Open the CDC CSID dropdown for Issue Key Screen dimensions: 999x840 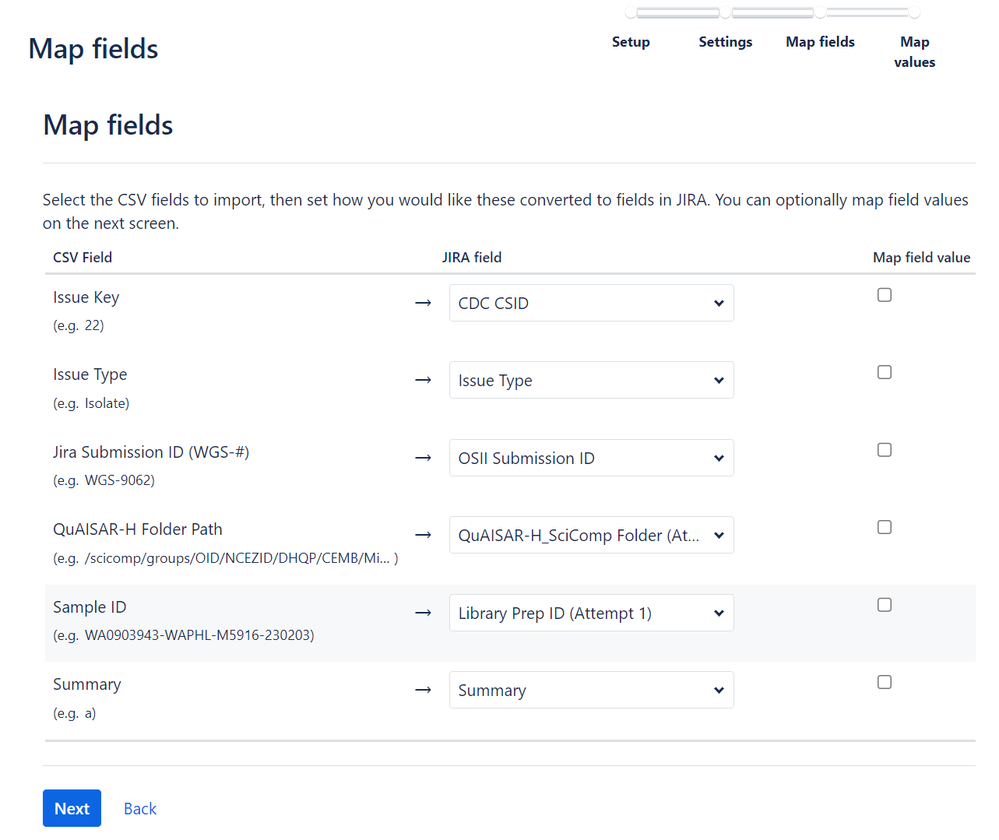click(590, 302)
